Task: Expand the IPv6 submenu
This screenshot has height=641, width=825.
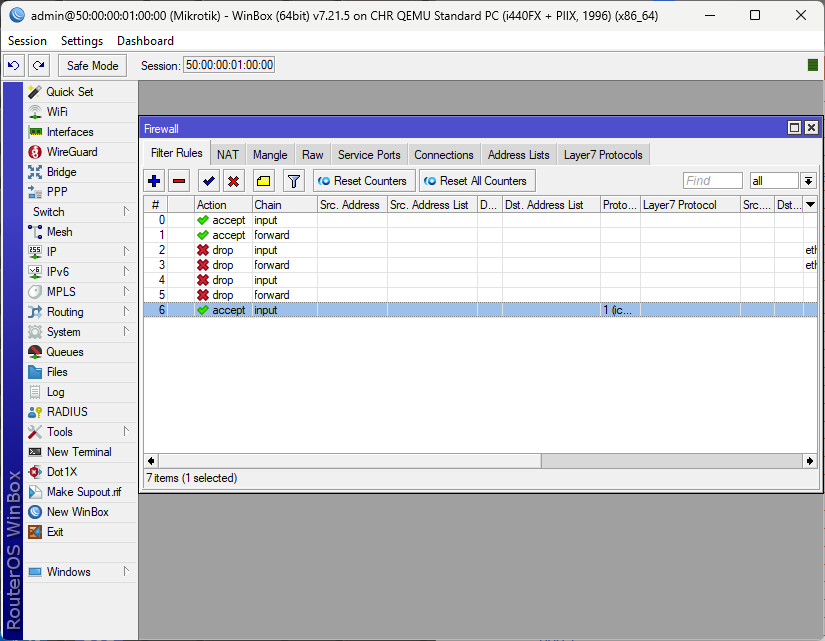Action: [x=126, y=271]
